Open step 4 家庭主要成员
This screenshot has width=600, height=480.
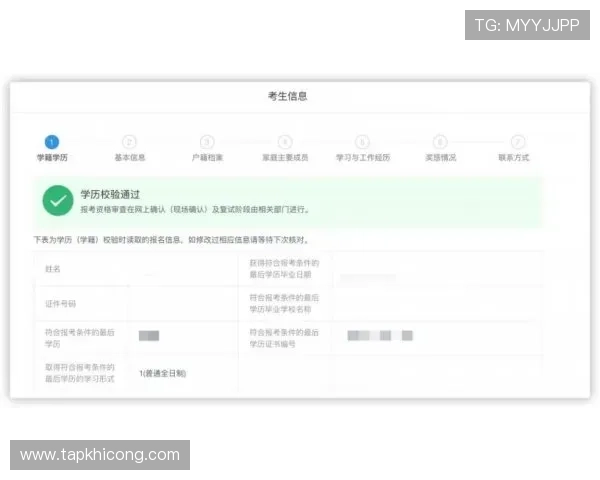click(x=285, y=149)
